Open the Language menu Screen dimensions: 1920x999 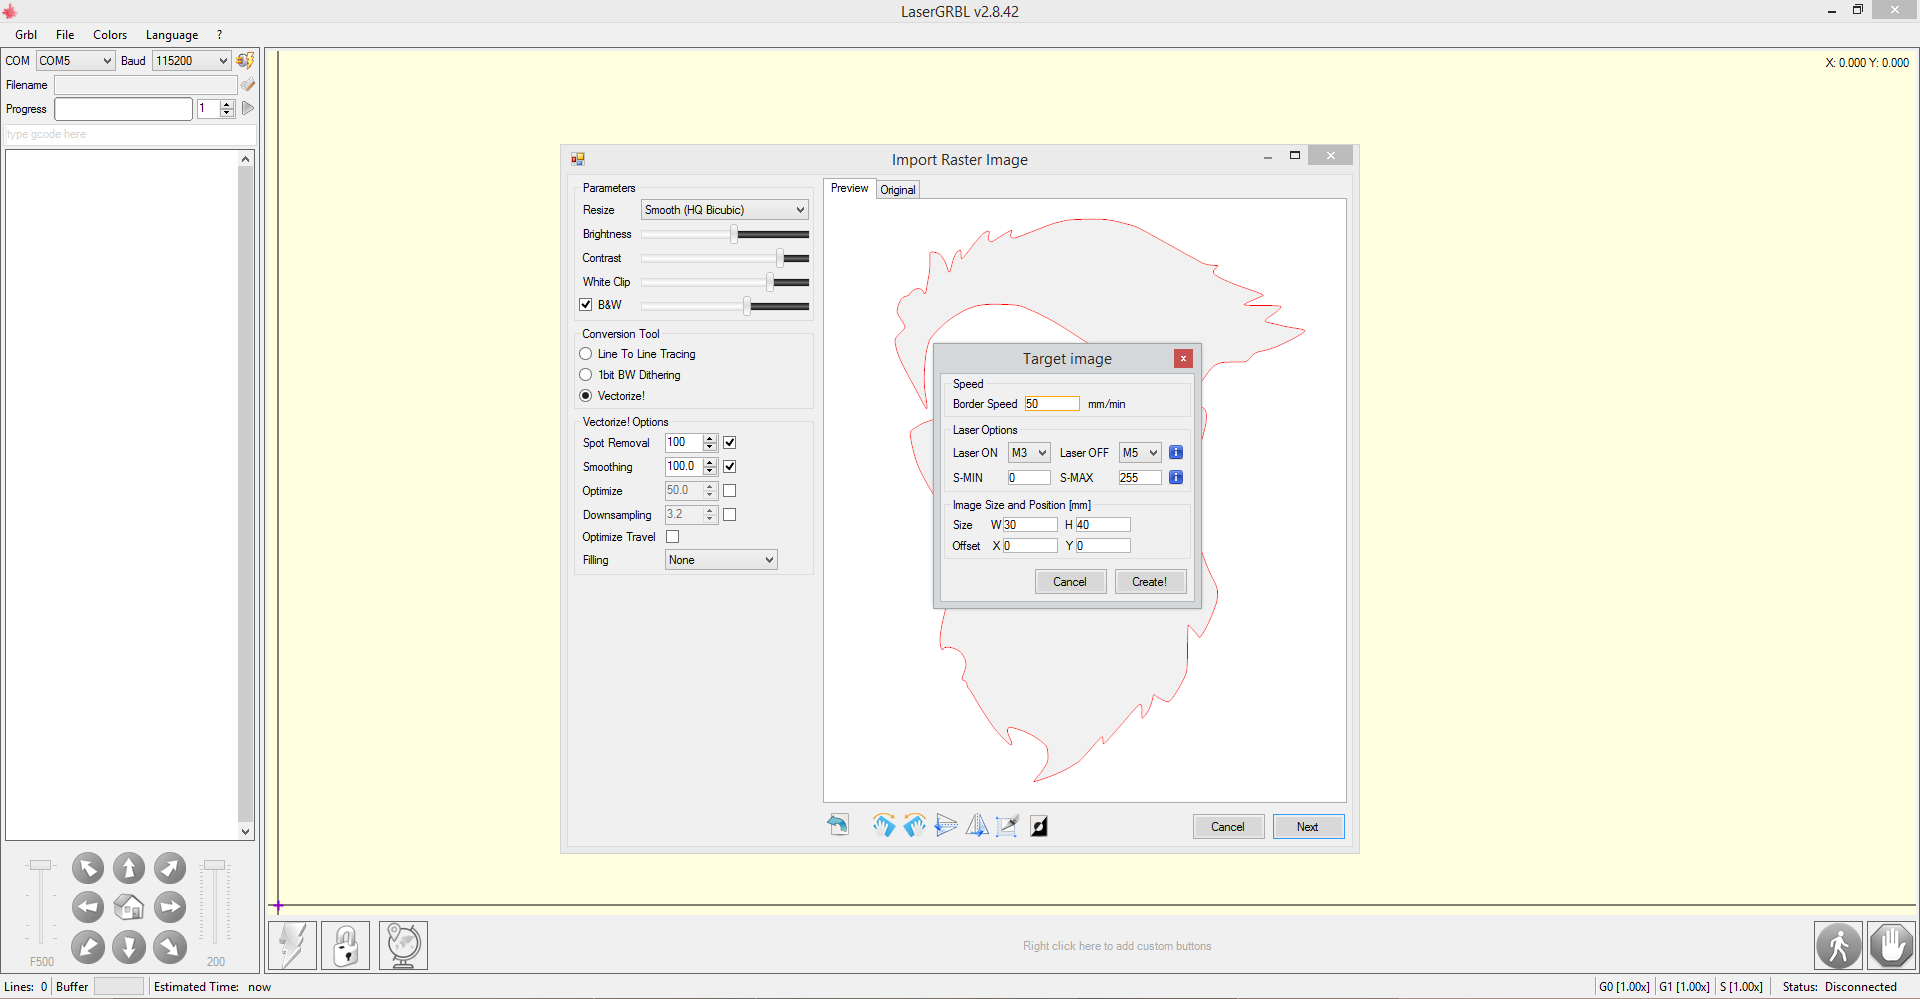(x=172, y=35)
